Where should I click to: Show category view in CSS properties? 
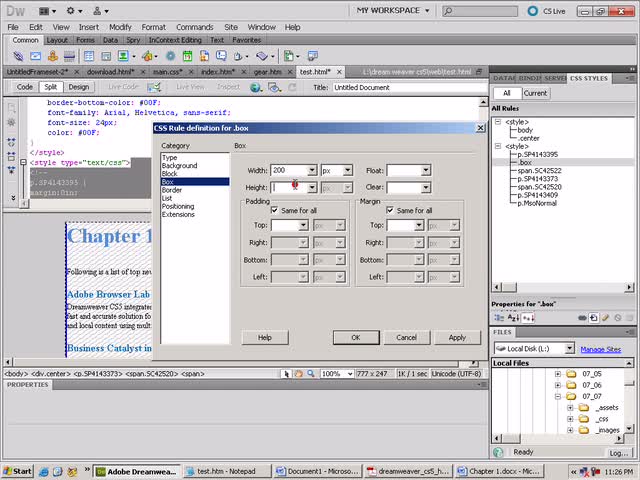499,318
